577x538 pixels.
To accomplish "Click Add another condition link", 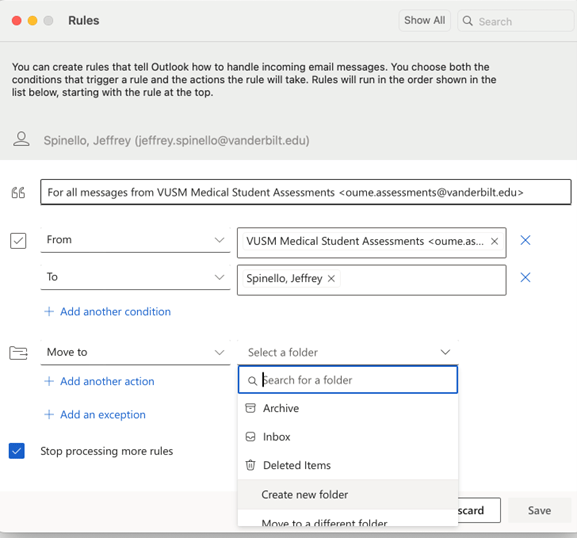I will pyautogui.click(x=116, y=312).
